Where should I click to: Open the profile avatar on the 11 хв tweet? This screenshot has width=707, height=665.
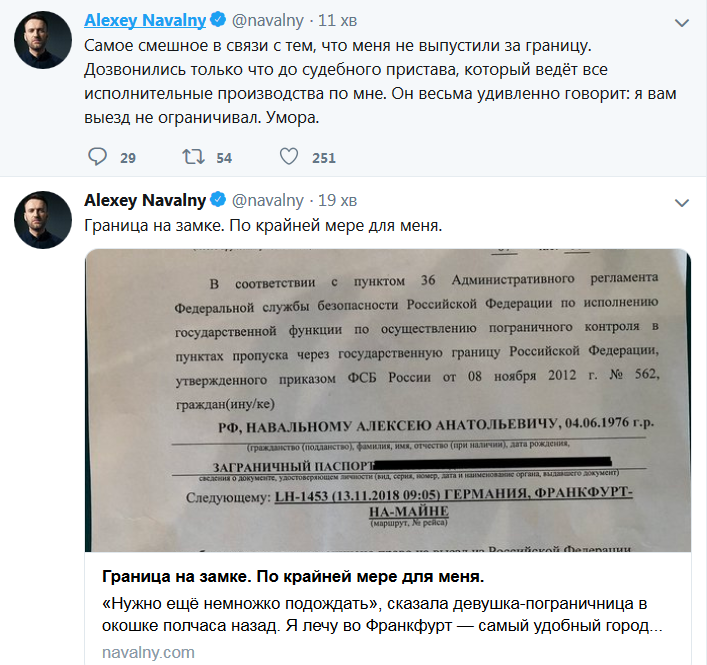pos(41,41)
